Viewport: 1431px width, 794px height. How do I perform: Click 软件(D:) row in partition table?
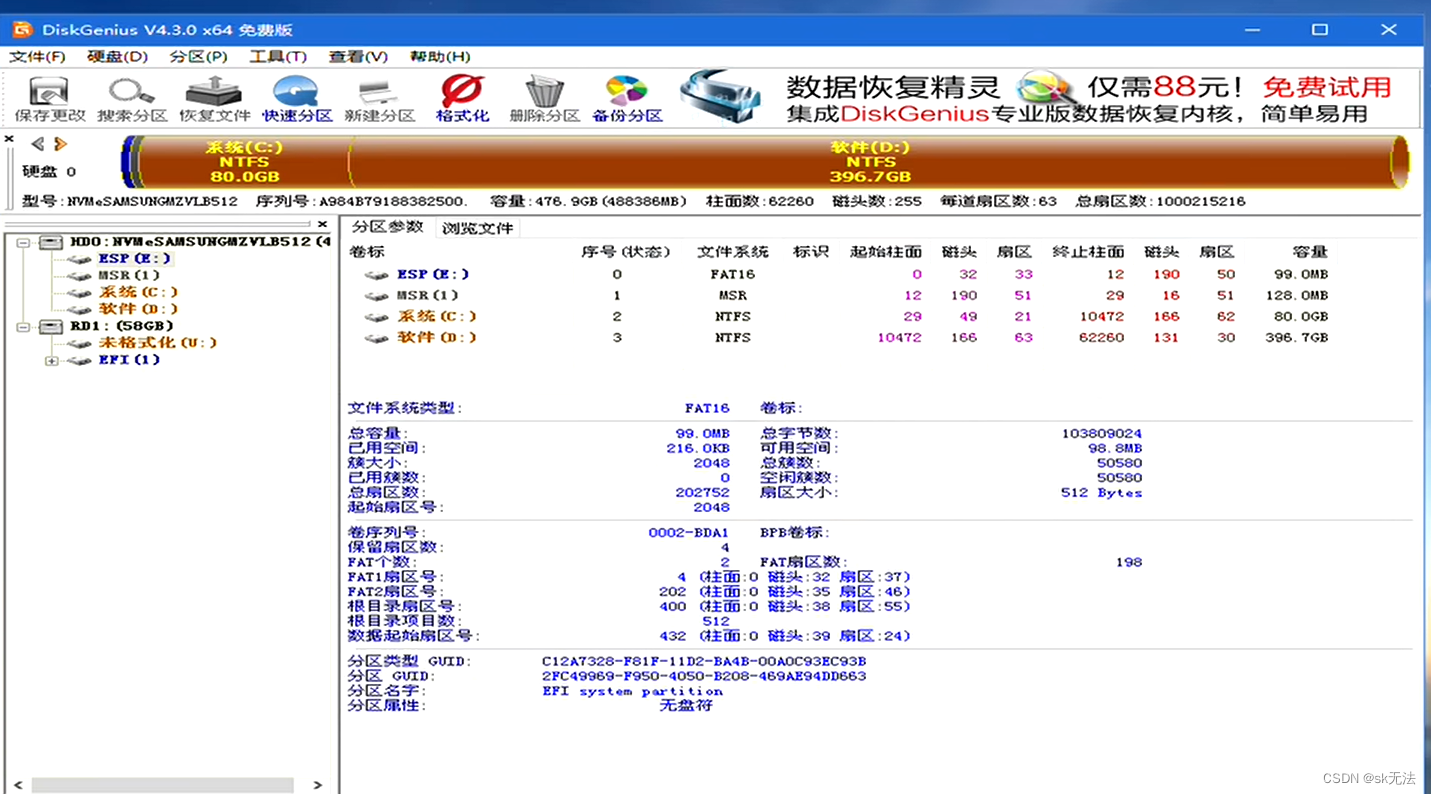846,337
